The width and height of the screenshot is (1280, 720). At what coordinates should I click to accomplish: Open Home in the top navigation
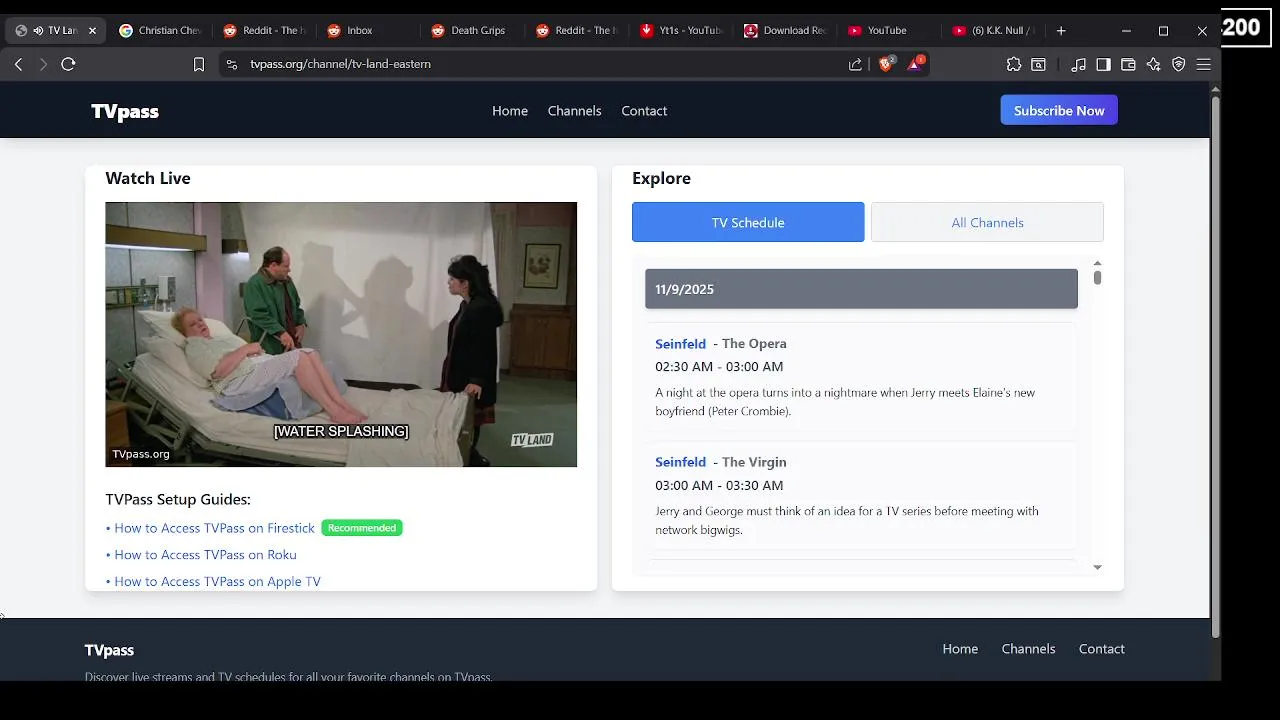pyautogui.click(x=510, y=111)
